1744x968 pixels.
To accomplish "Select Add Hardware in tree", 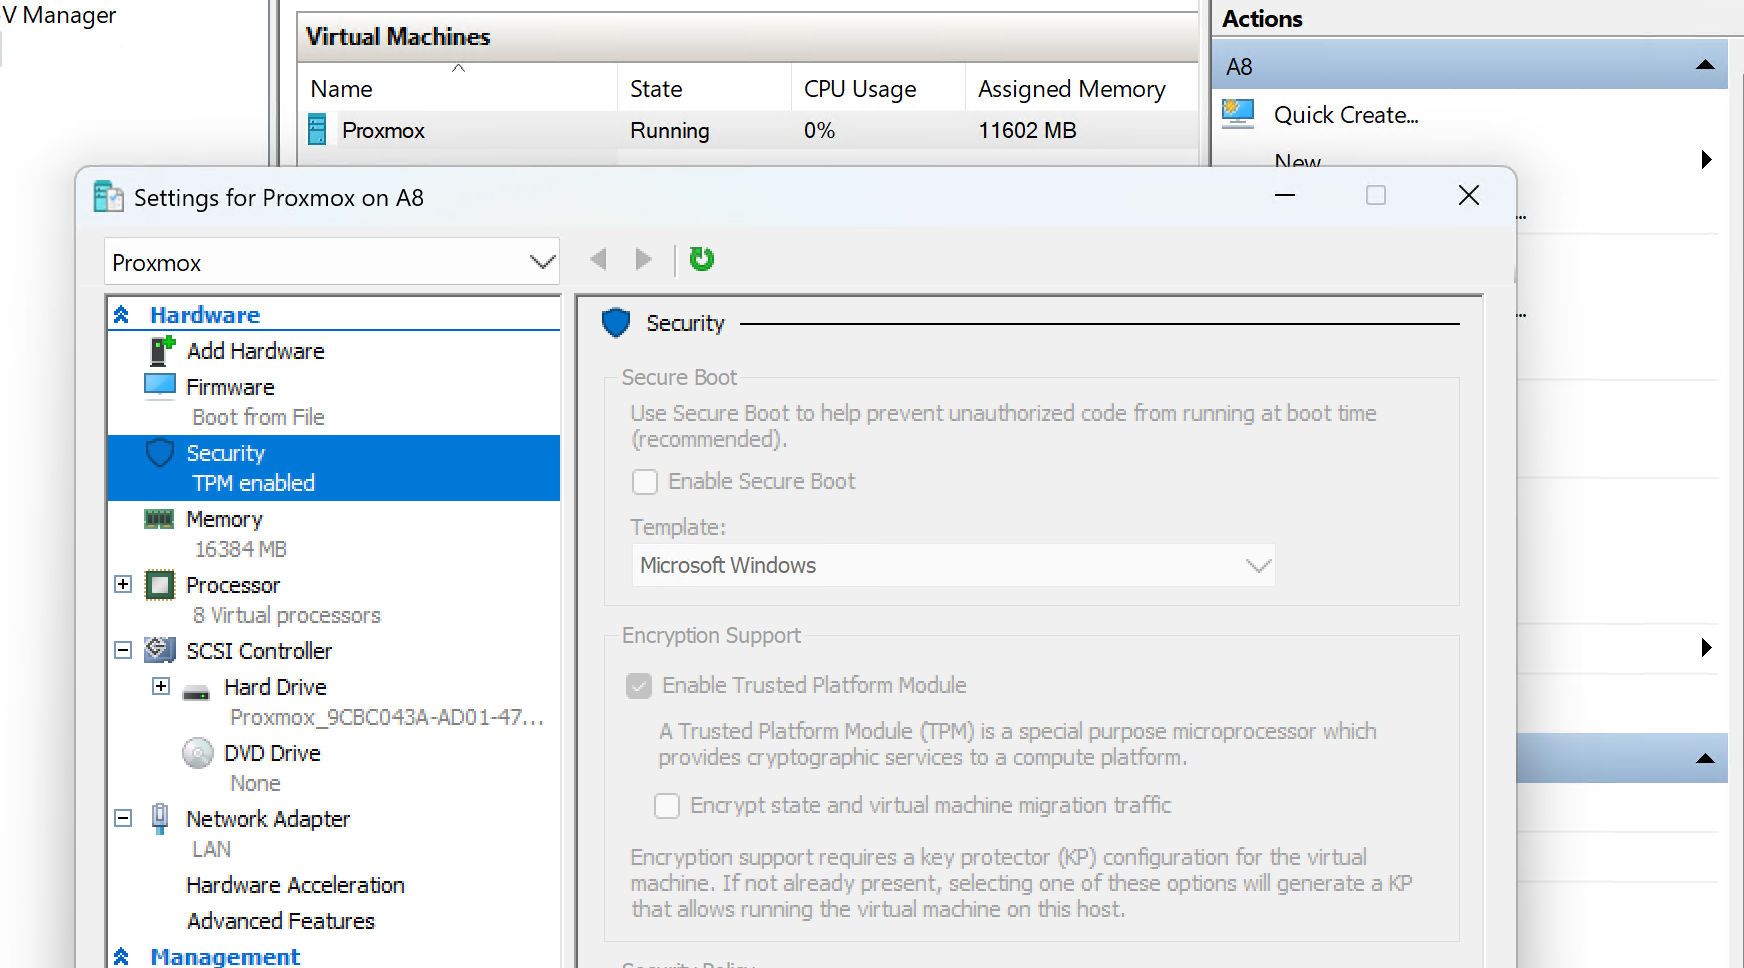I will (256, 351).
